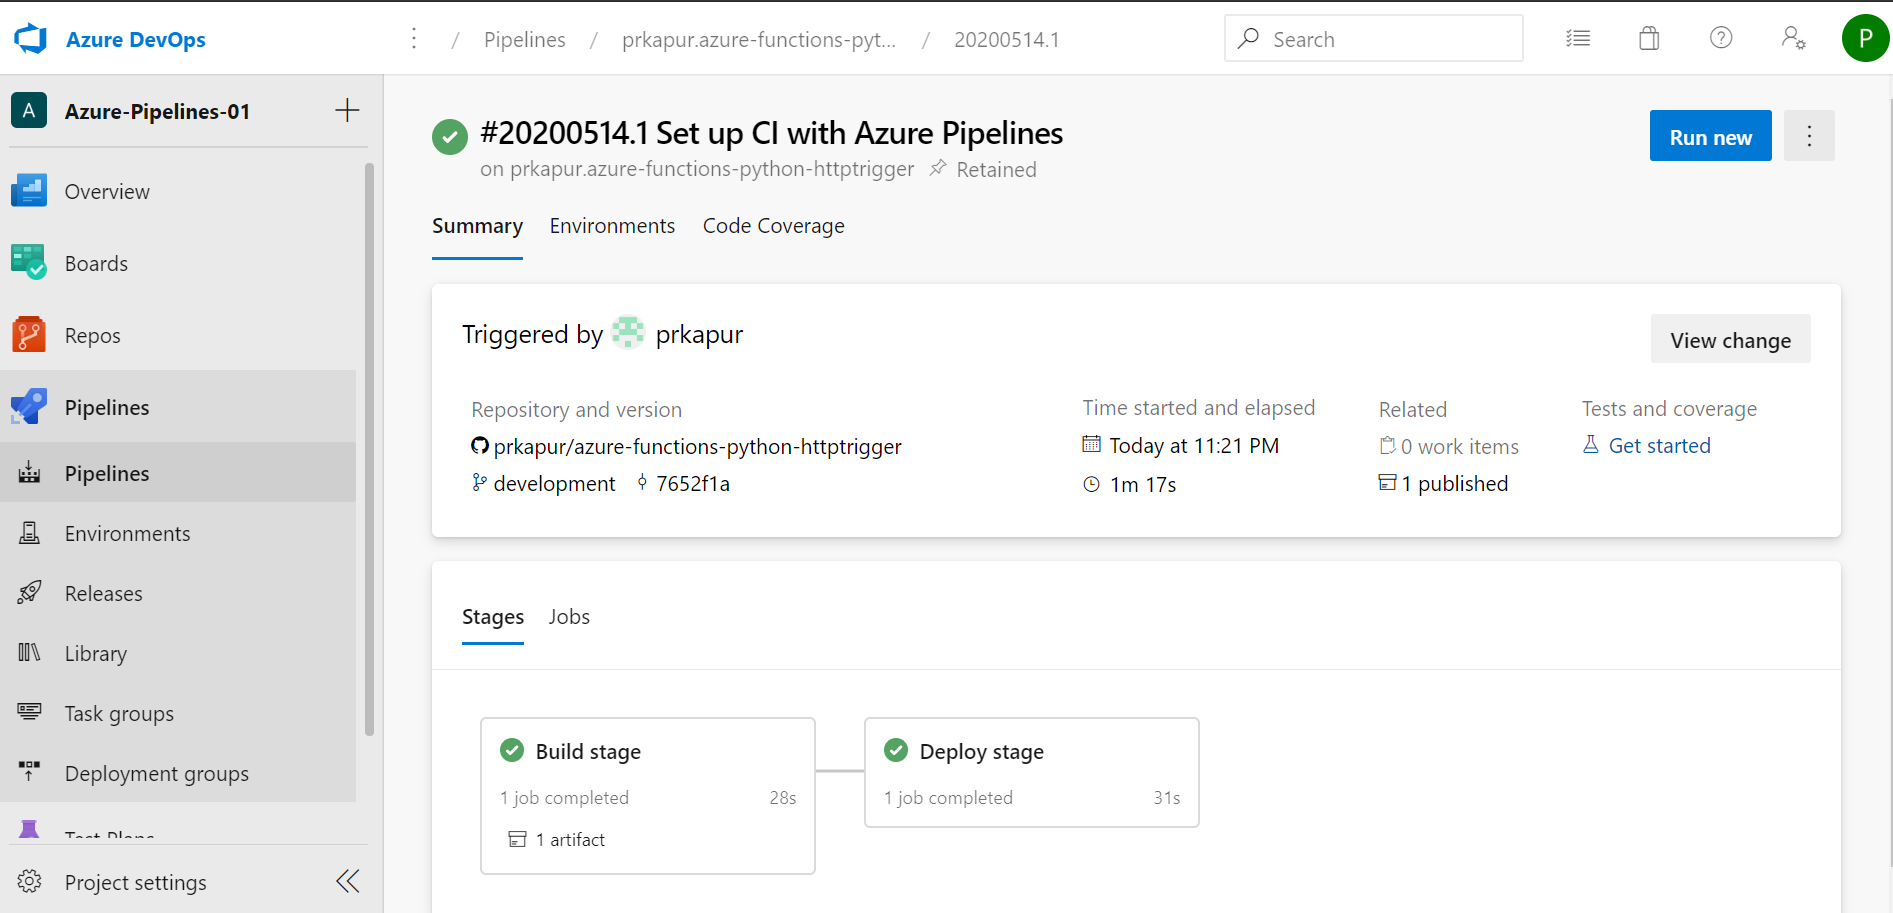This screenshot has width=1893, height=913.
Task: Click the Run new button
Action: (1710, 135)
